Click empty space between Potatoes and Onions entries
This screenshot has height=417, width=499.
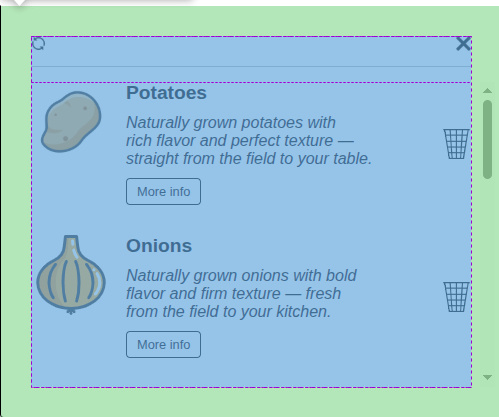250,220
